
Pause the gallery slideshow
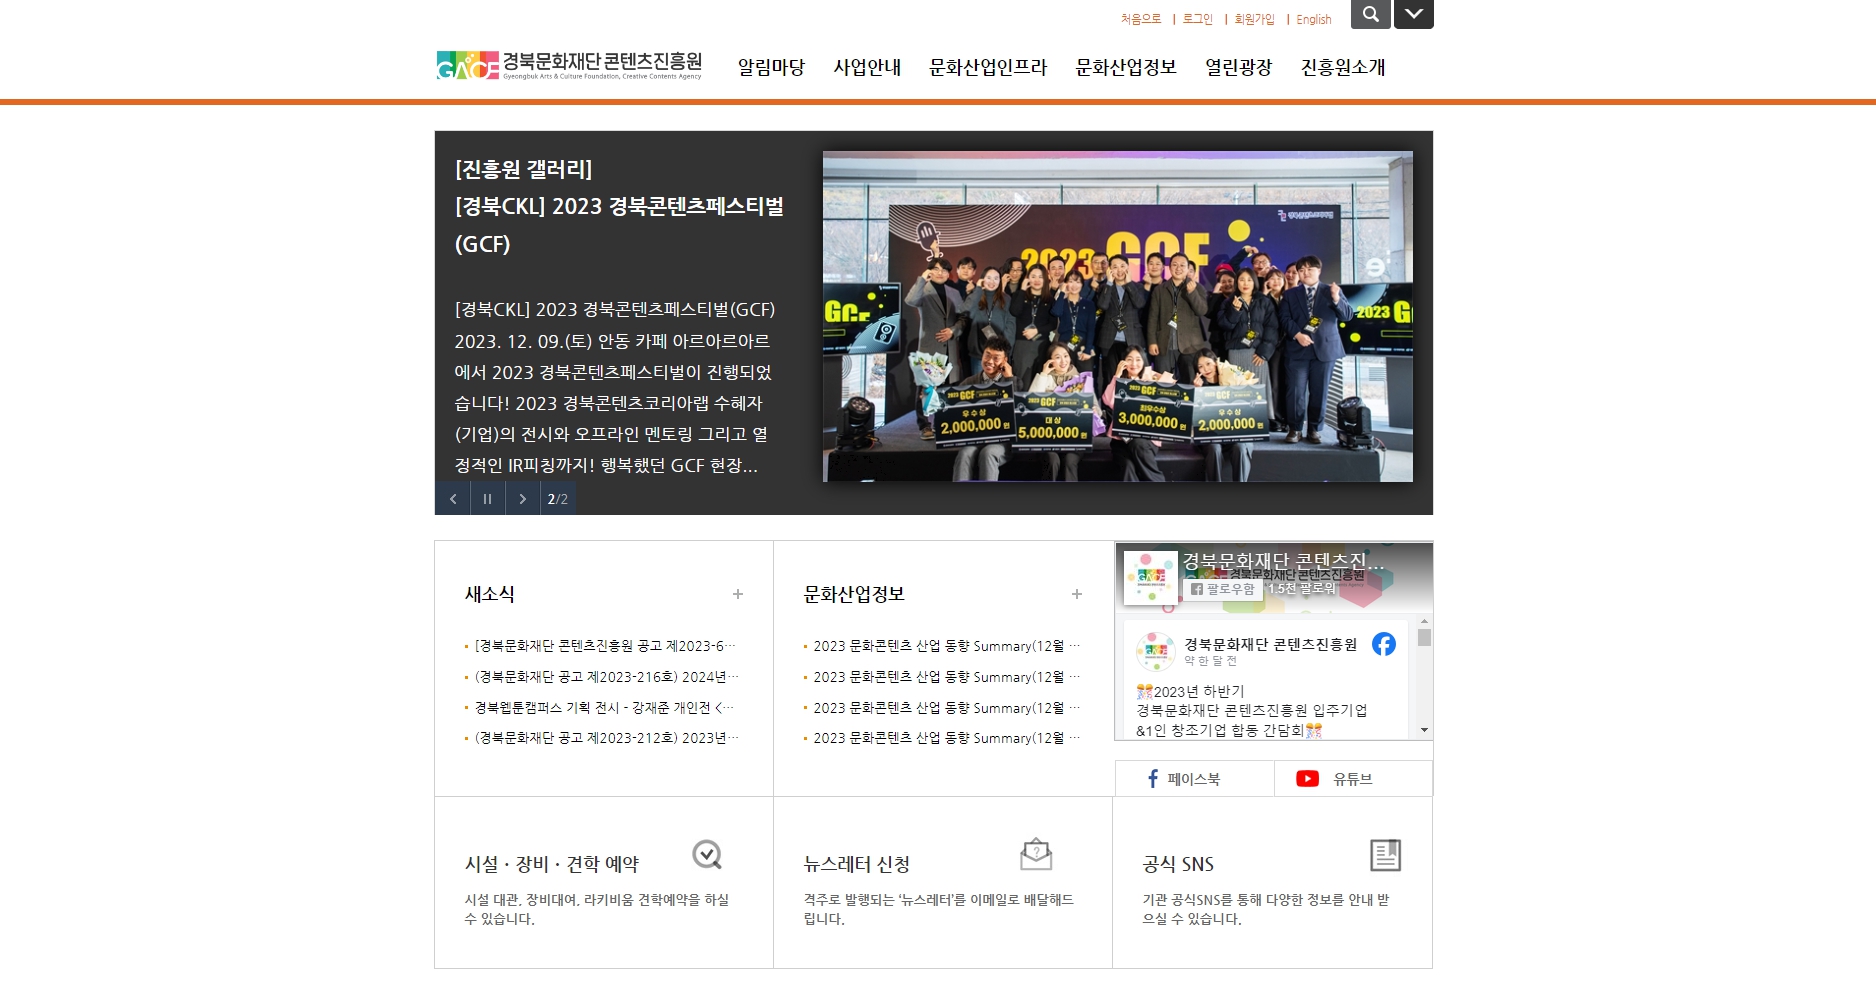pos(487,498)
